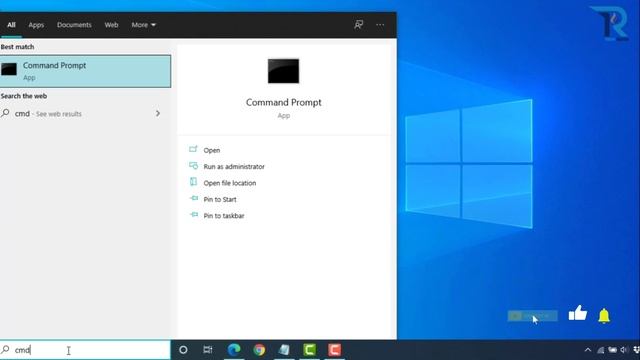
Task: Click the Command Prompt icon in best match
Action: [9, 69]
